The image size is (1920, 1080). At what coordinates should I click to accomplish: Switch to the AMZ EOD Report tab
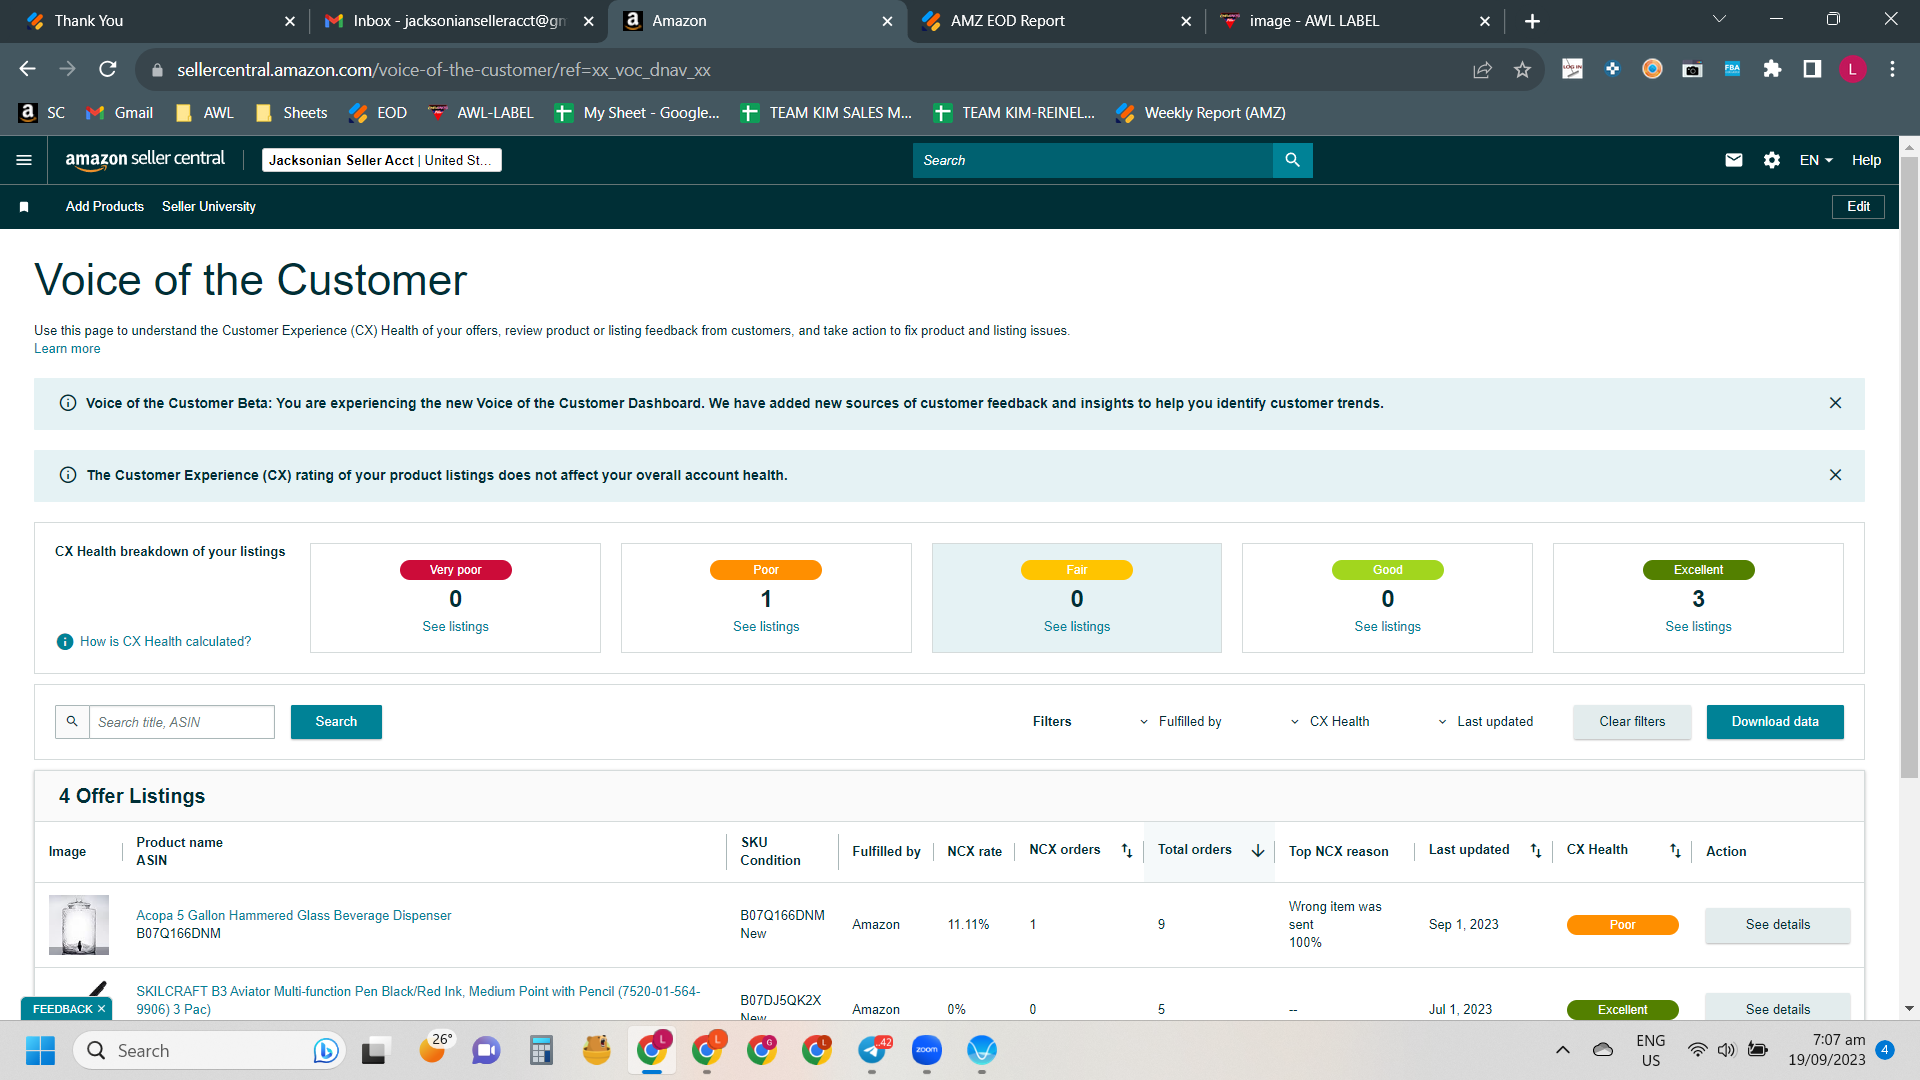tap(1056, 21)
